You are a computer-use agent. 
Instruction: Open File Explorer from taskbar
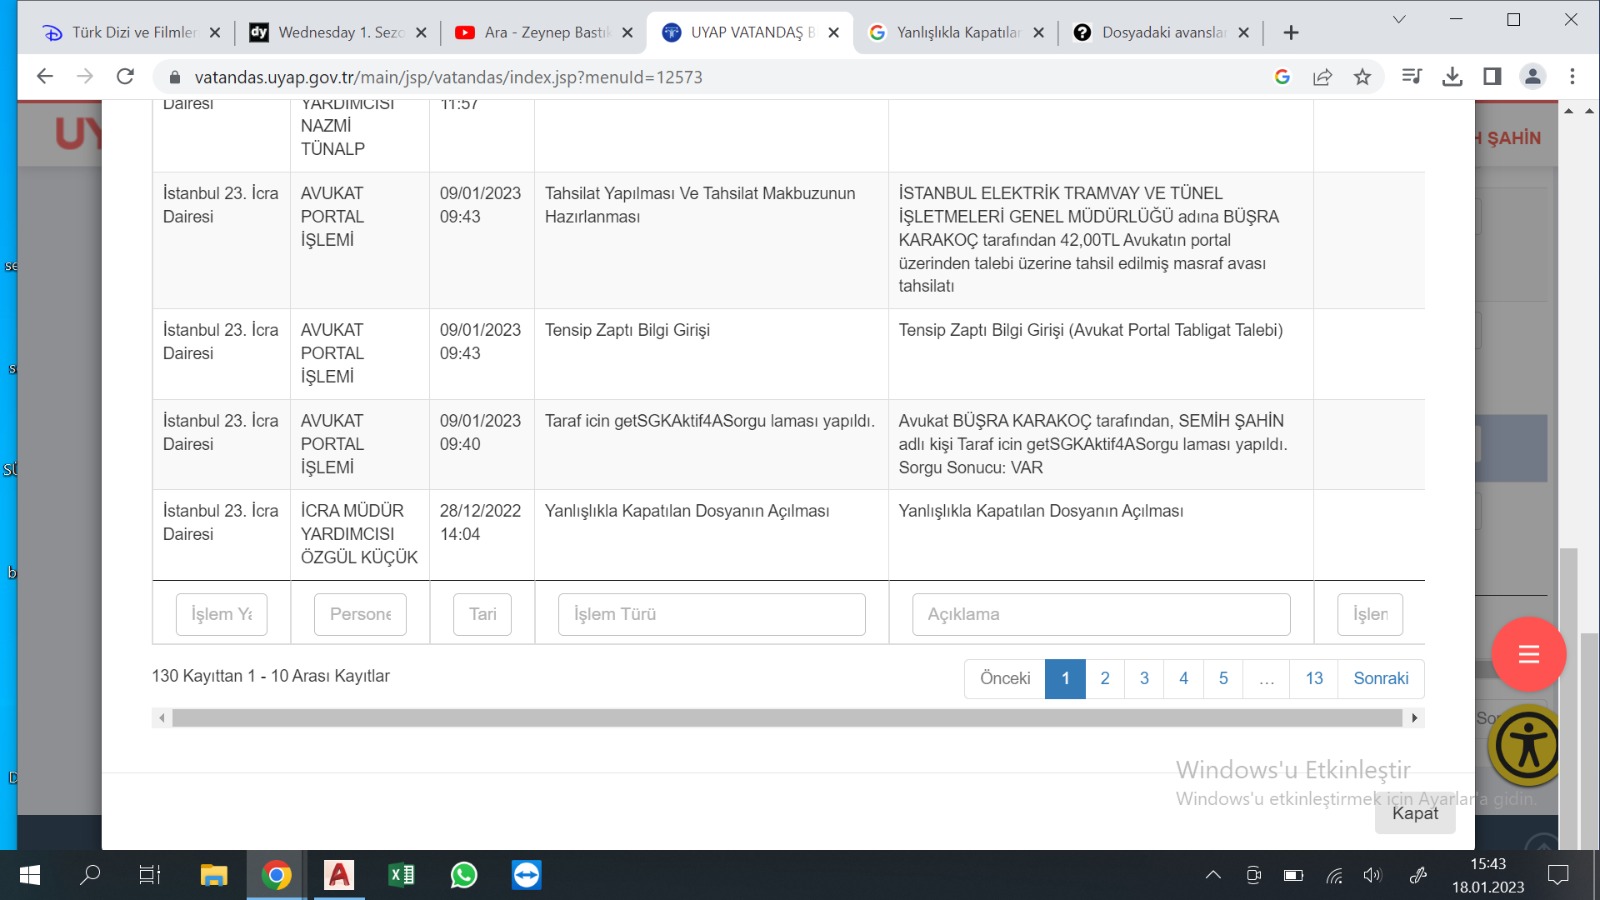pyautogui.click(x=213, y=876)
